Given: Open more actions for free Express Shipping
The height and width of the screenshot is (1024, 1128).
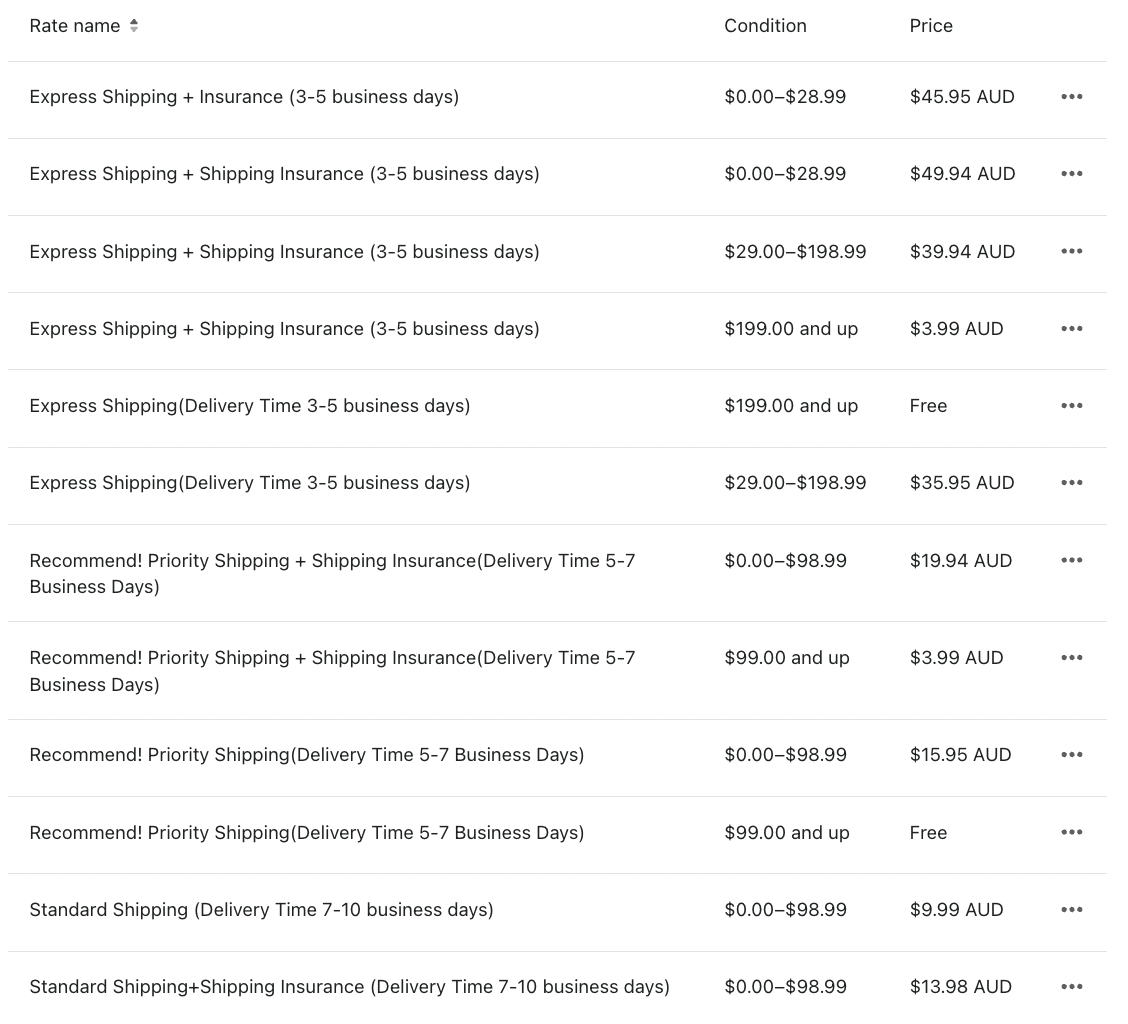Looking at the screenshot, I should (1071, 406).
